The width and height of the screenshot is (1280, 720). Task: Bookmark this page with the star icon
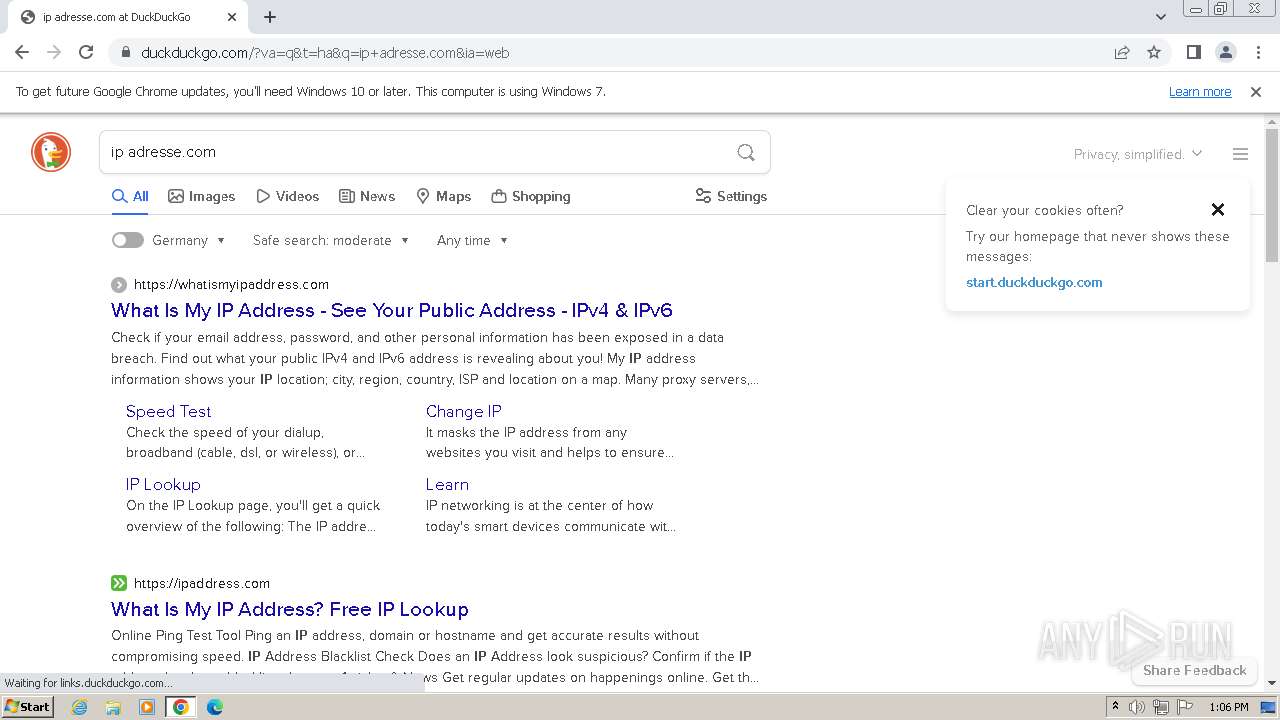coord(1154,53)
